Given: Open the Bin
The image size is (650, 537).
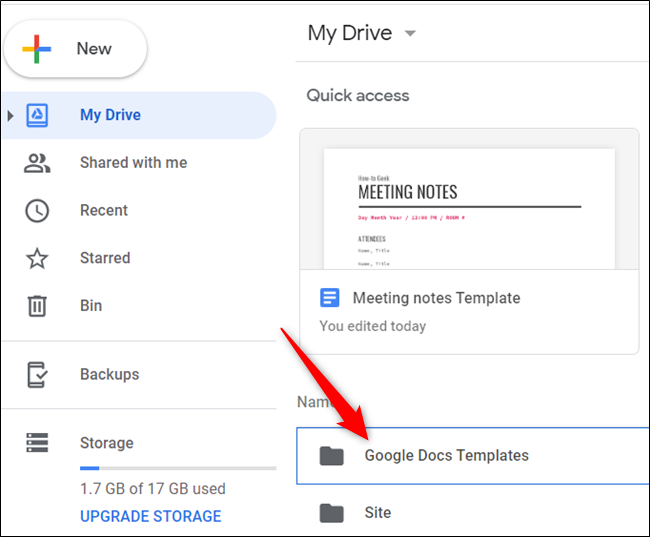Looking at the screenshot, I should pyautogui.click(x=91, y=306).
